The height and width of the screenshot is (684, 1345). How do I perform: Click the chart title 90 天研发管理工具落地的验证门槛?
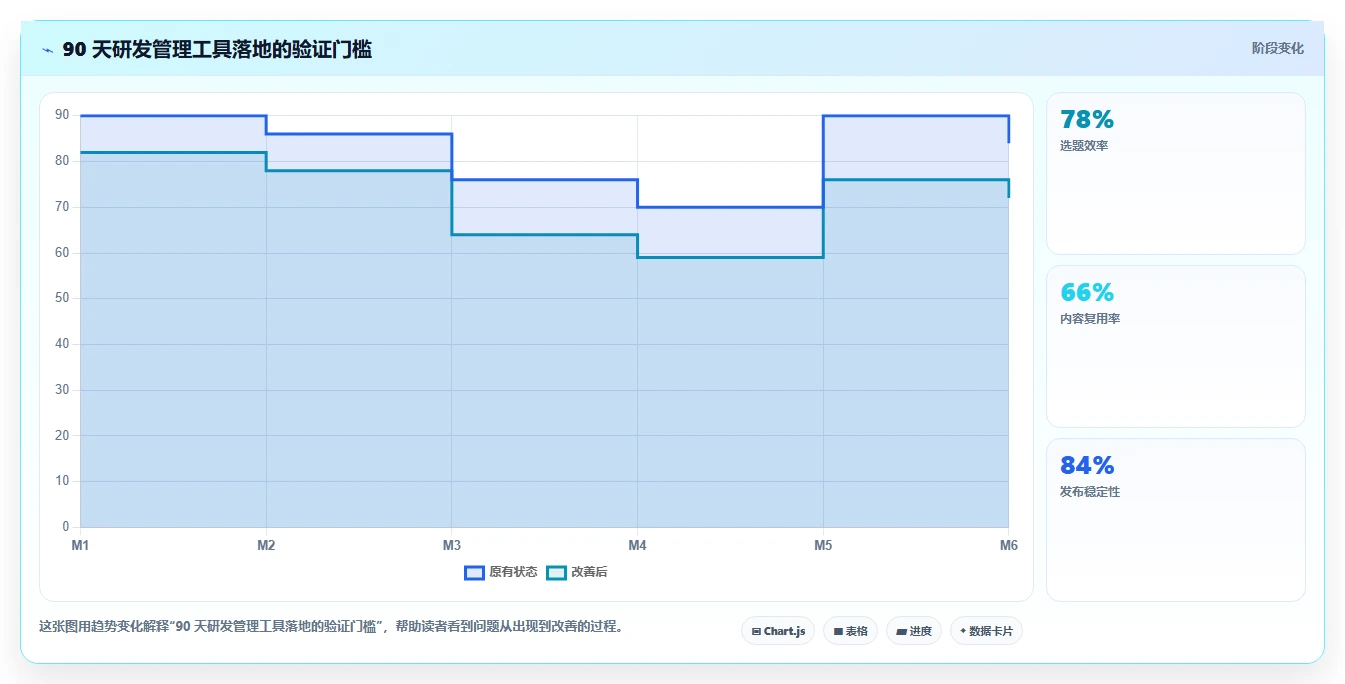pyautogui.click(x=217, y=49)
